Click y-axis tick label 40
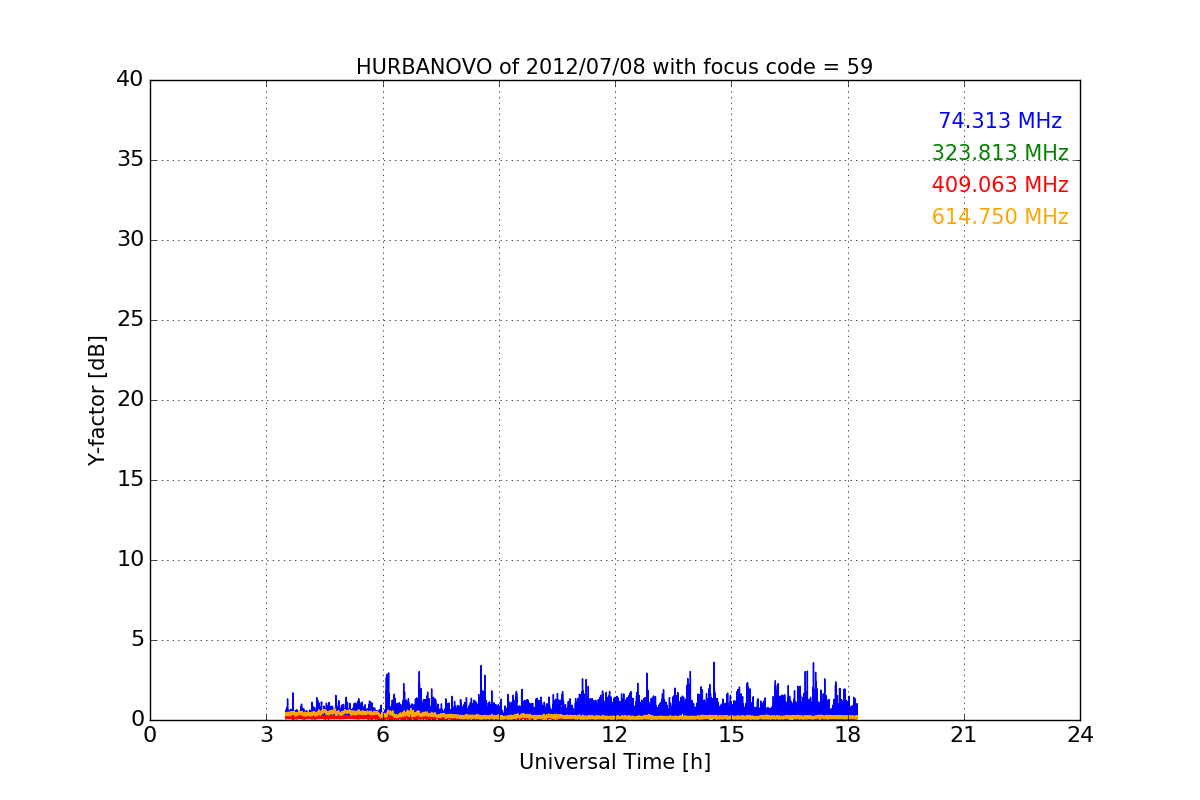Viewport: 1200px width, 800px height. (x=130, y=80)
